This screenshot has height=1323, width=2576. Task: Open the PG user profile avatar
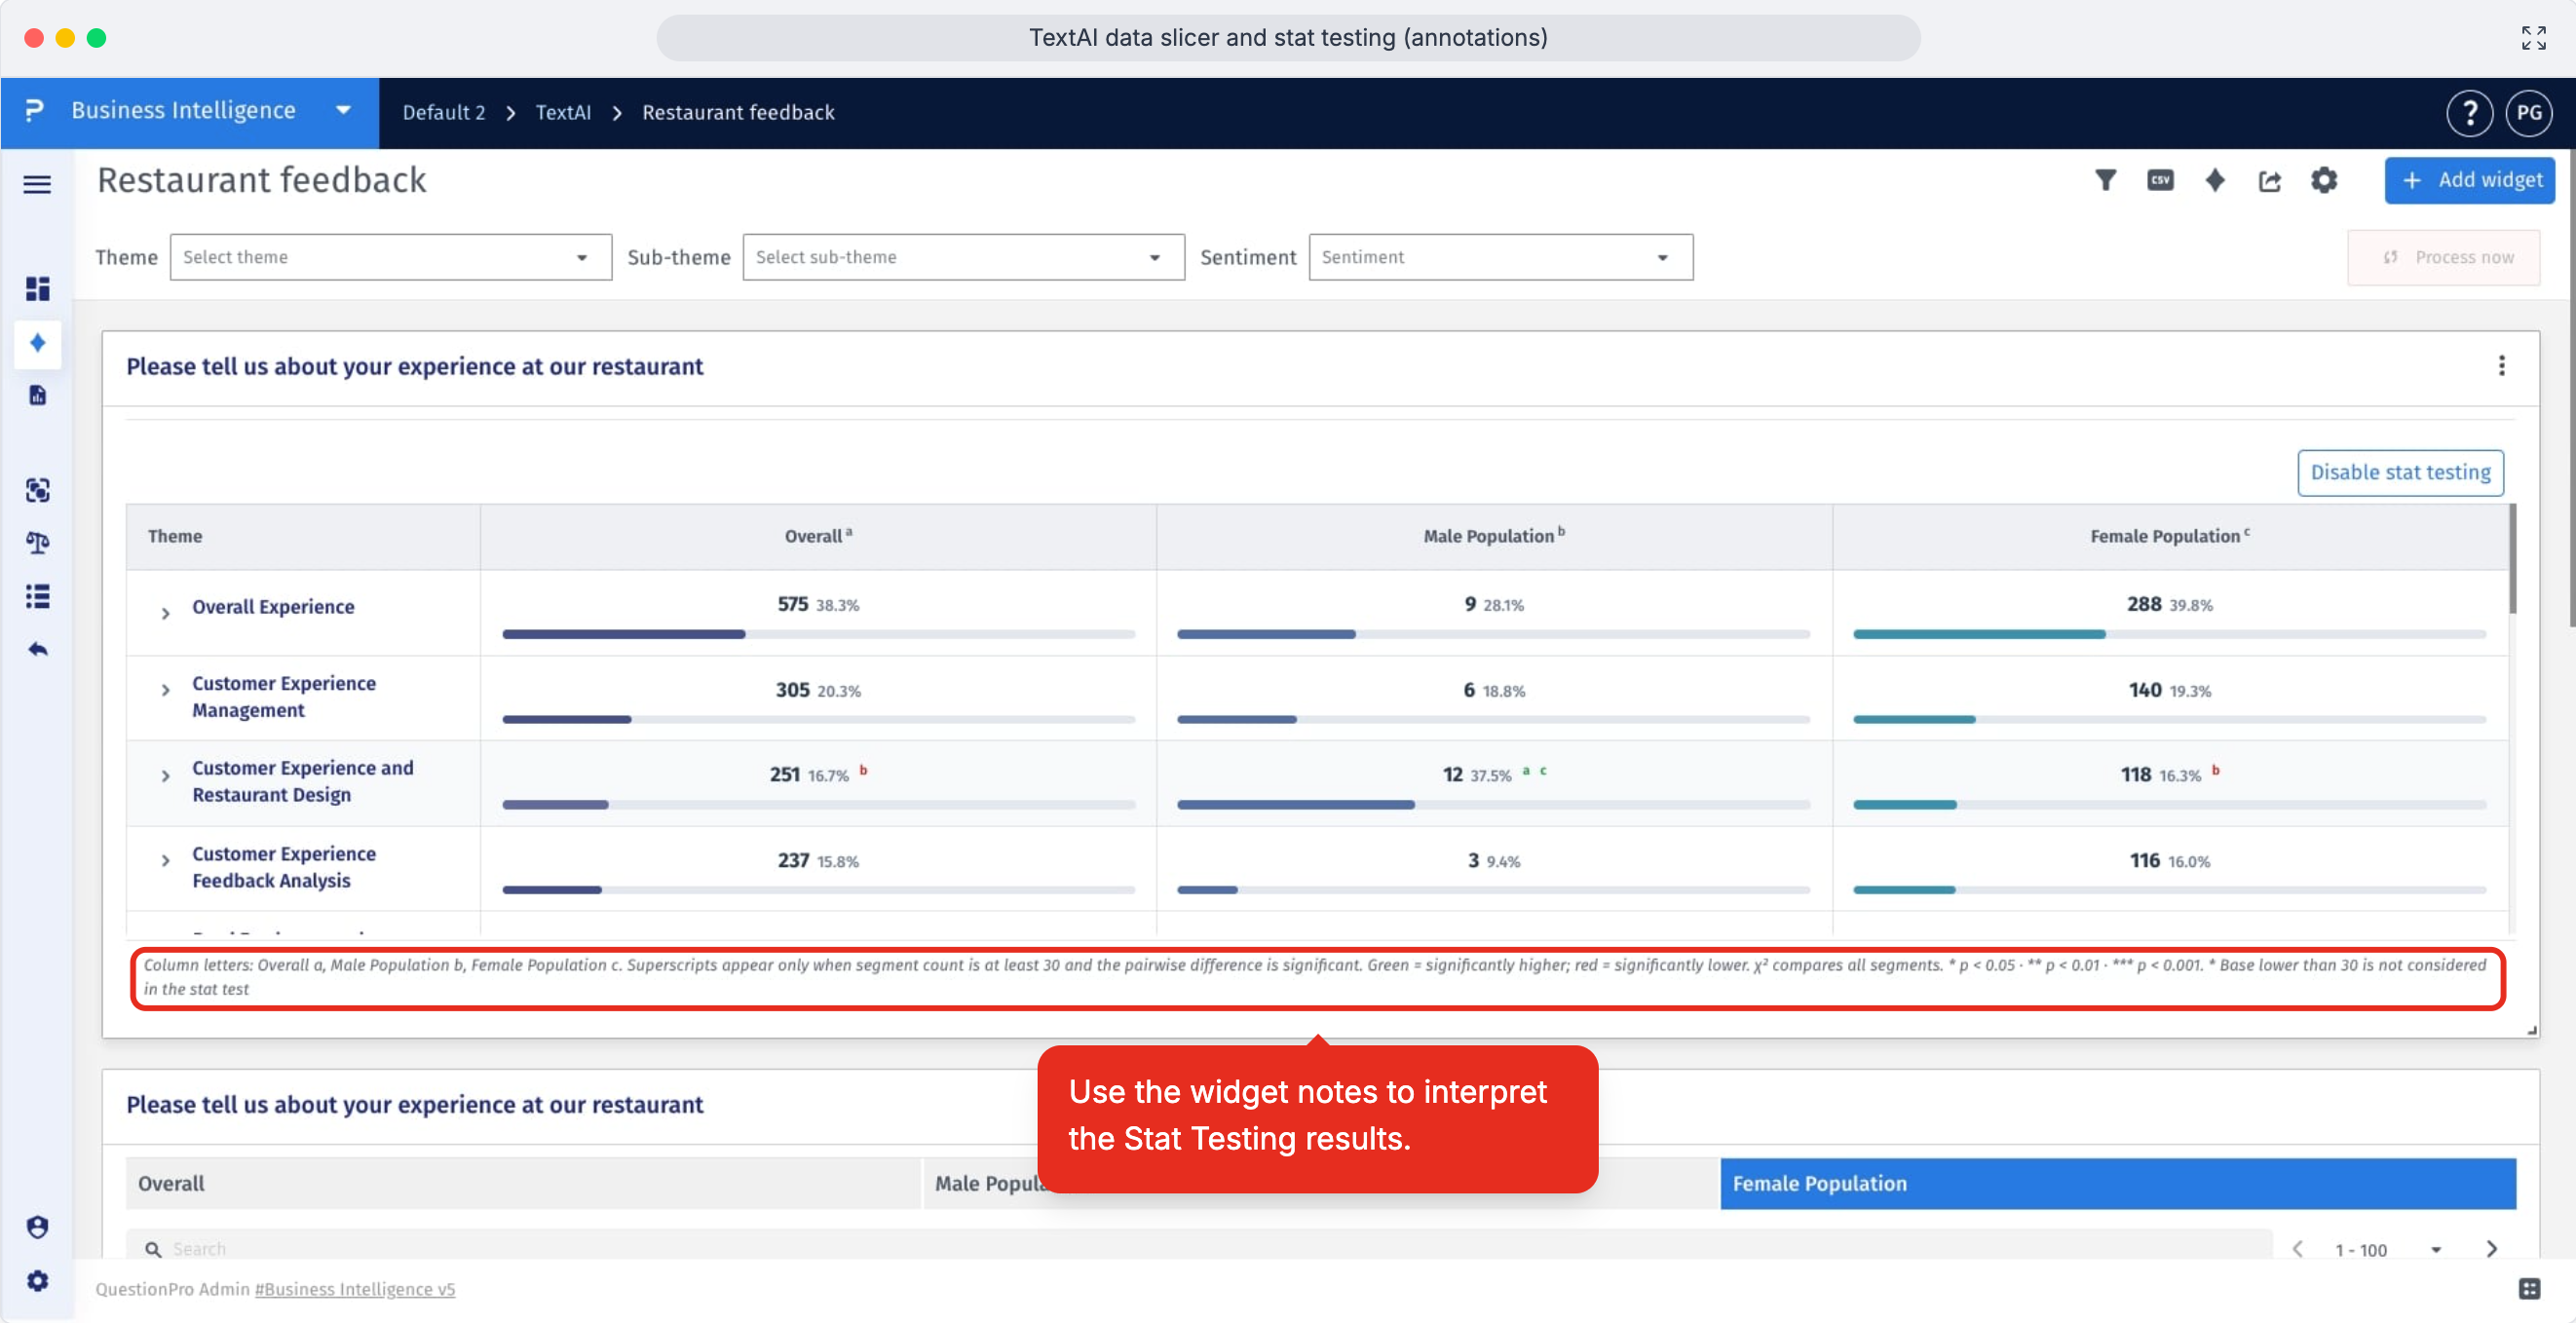2528,113
